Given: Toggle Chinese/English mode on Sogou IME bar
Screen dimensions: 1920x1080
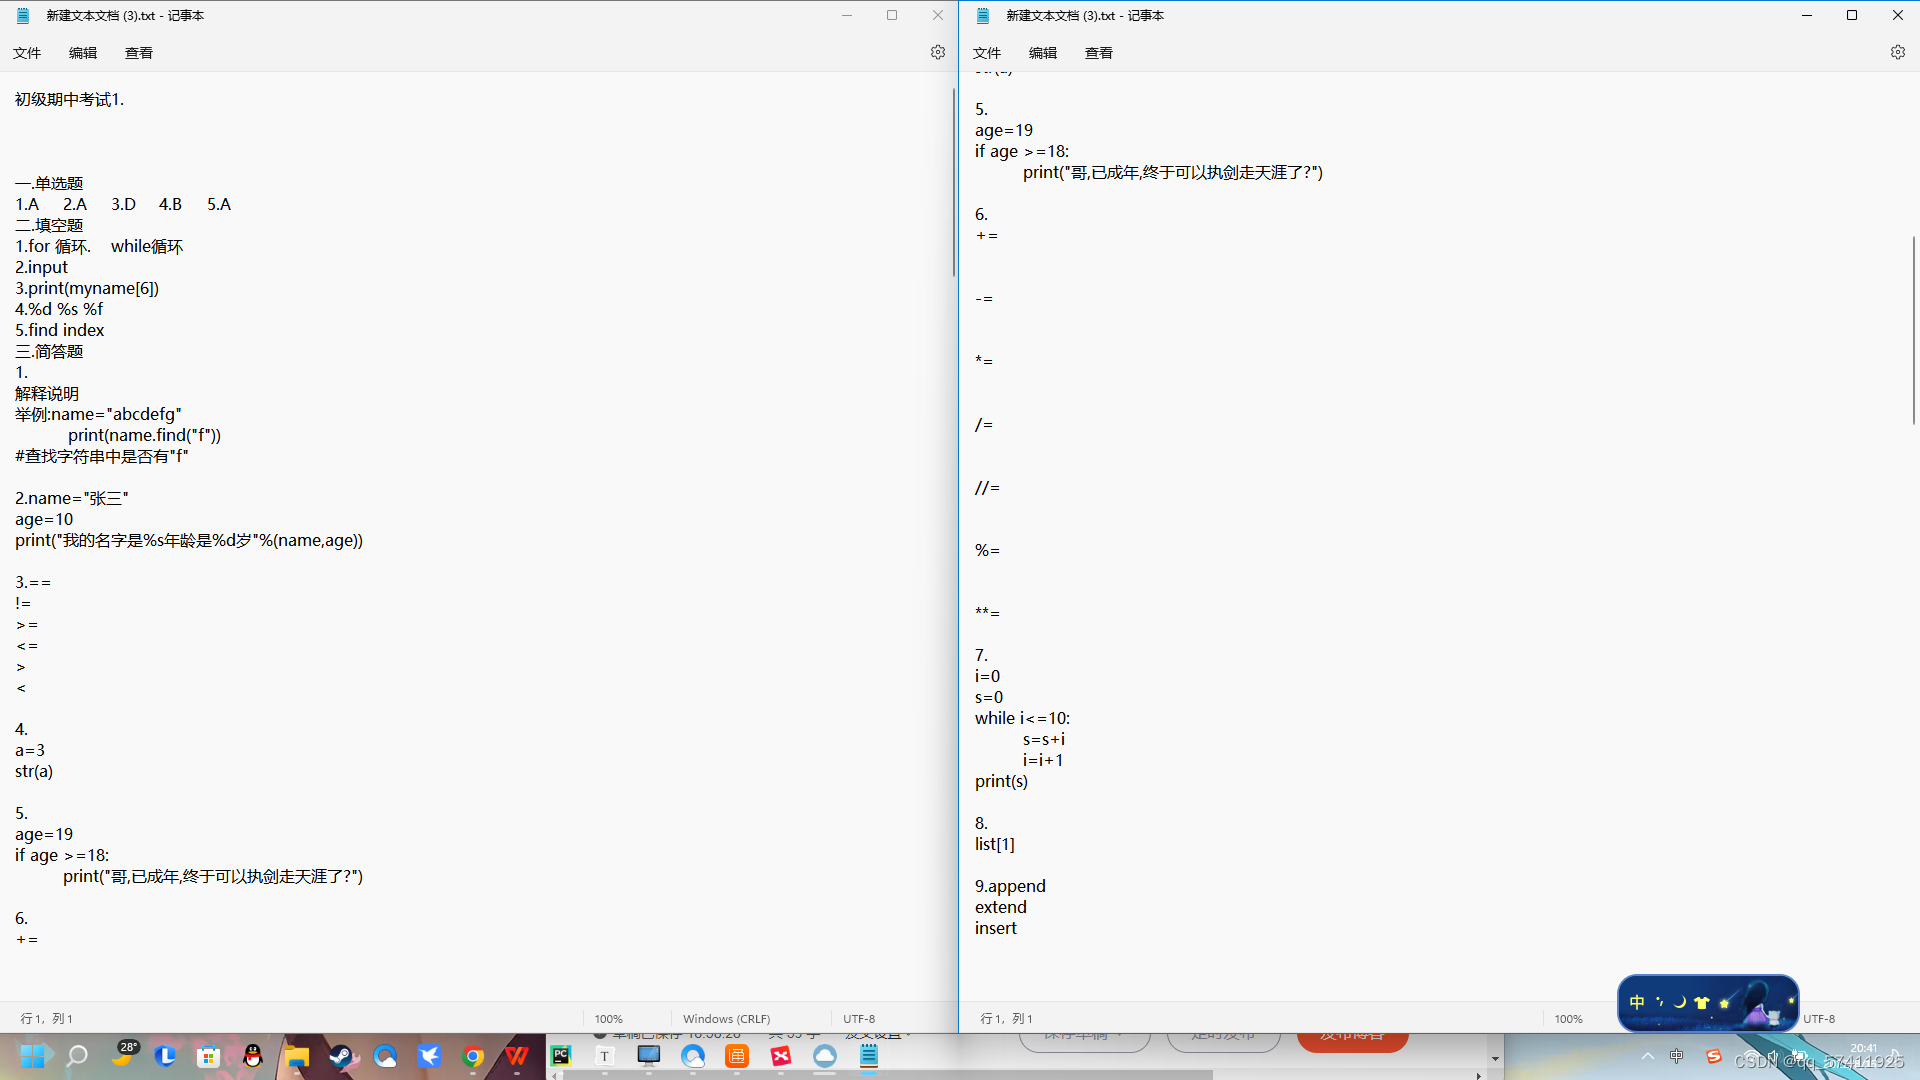Looking at the screenshot, I should [x=1637, y=1002].
